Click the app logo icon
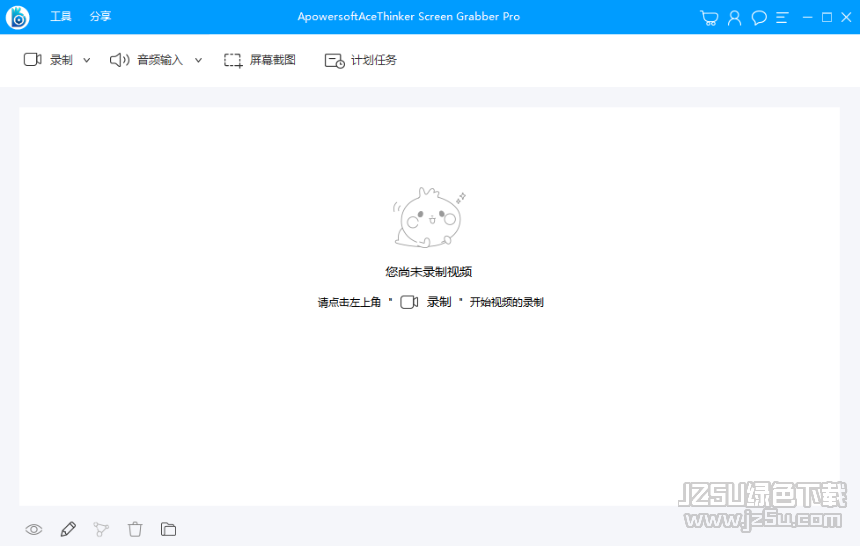The image size is (860, 546). pos(18,18)
